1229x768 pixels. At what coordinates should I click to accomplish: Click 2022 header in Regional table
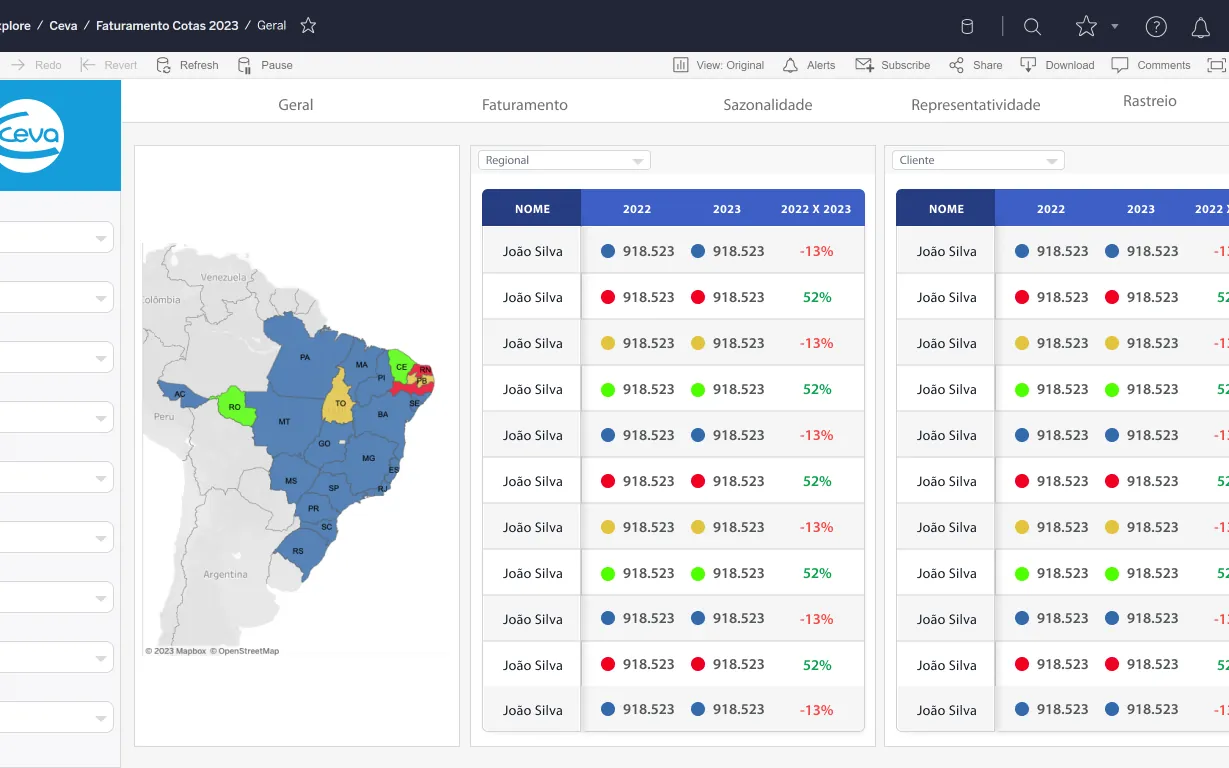click(637, 209)
